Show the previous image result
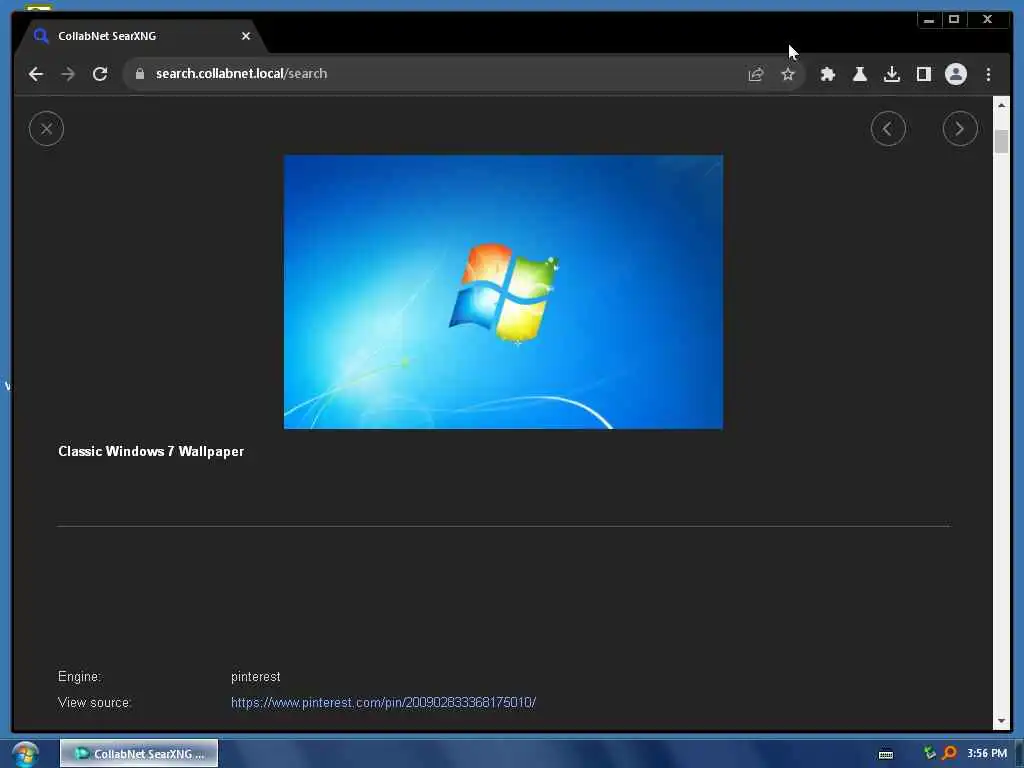 (888, 129)
